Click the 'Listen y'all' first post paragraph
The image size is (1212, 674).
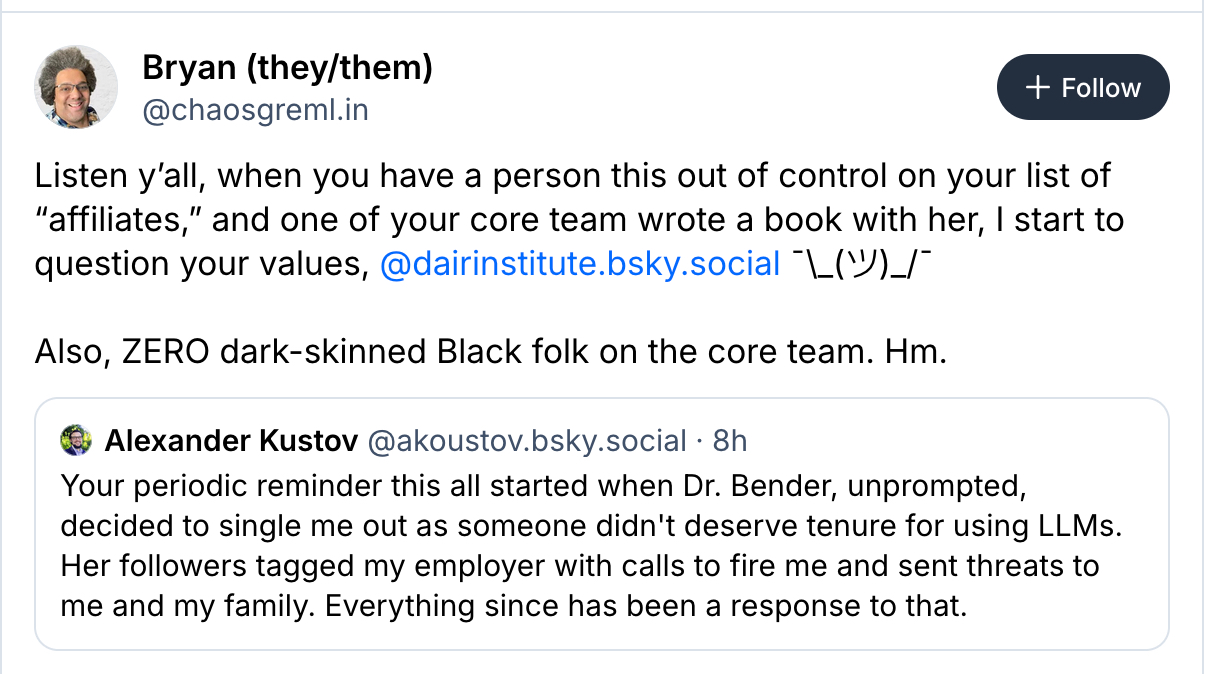pyautogui.click(x=572, y=176)
